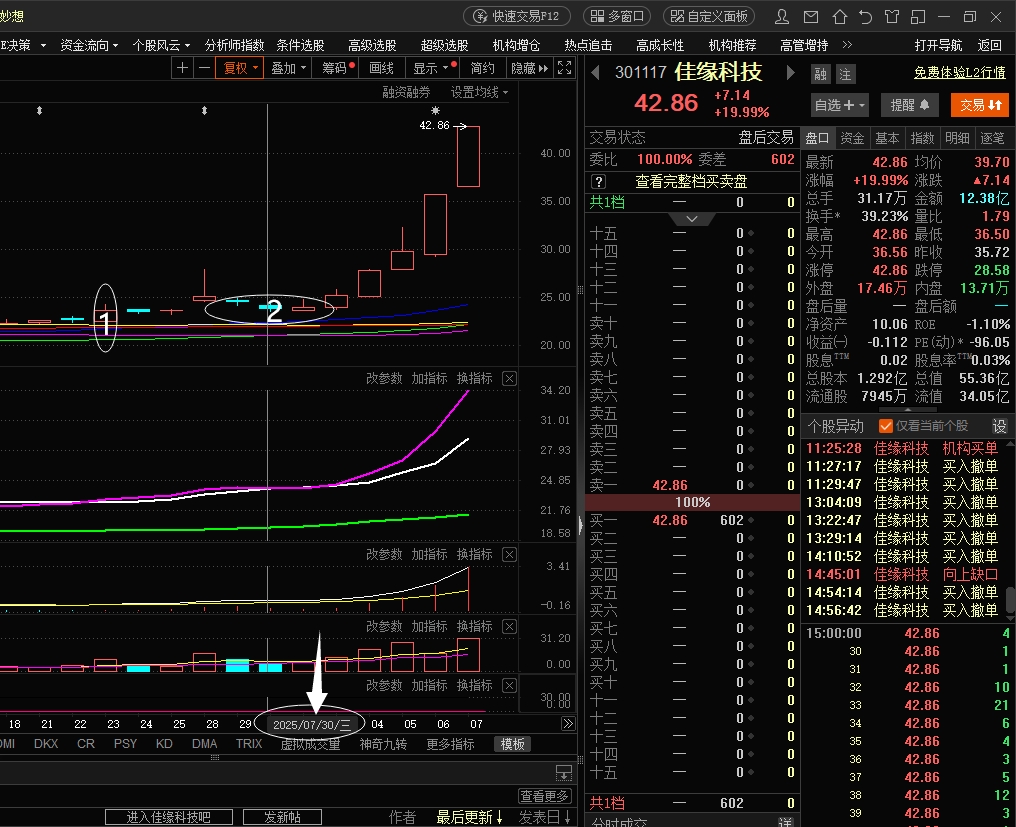Click the pop-out window icon in title bar
Screen dimensions: 1016x827
[918, 17]
